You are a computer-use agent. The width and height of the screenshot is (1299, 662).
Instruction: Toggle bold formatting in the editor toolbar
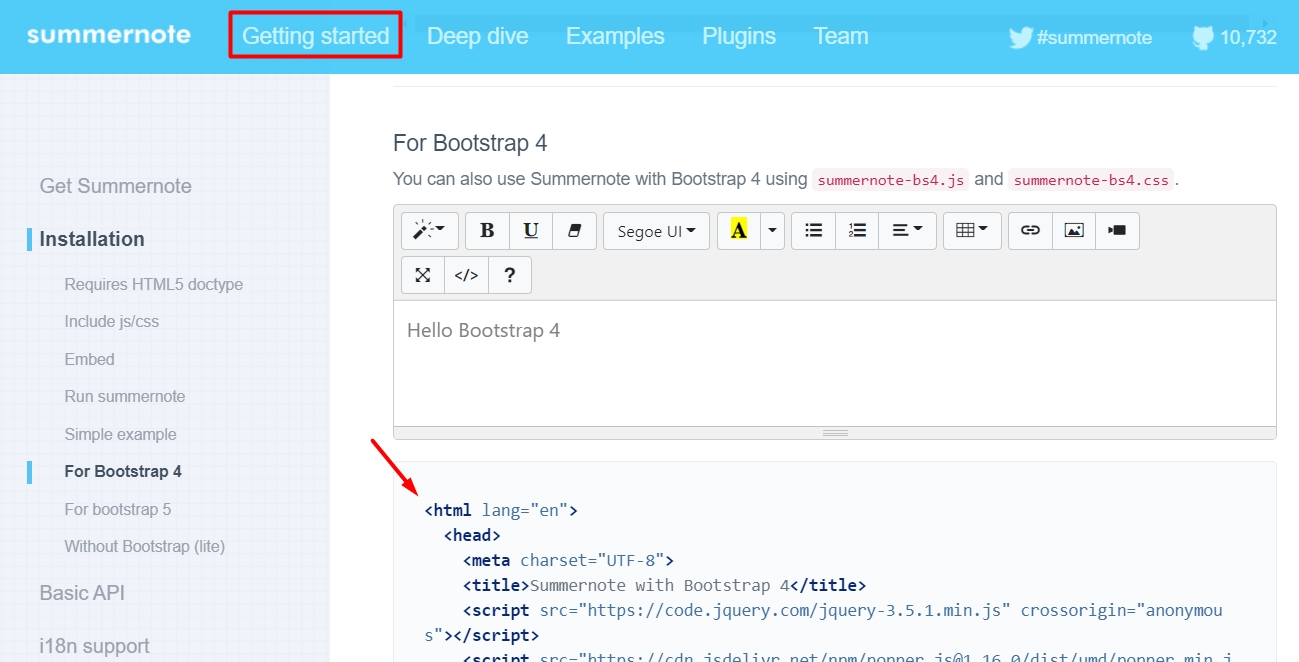pos(488,231)
